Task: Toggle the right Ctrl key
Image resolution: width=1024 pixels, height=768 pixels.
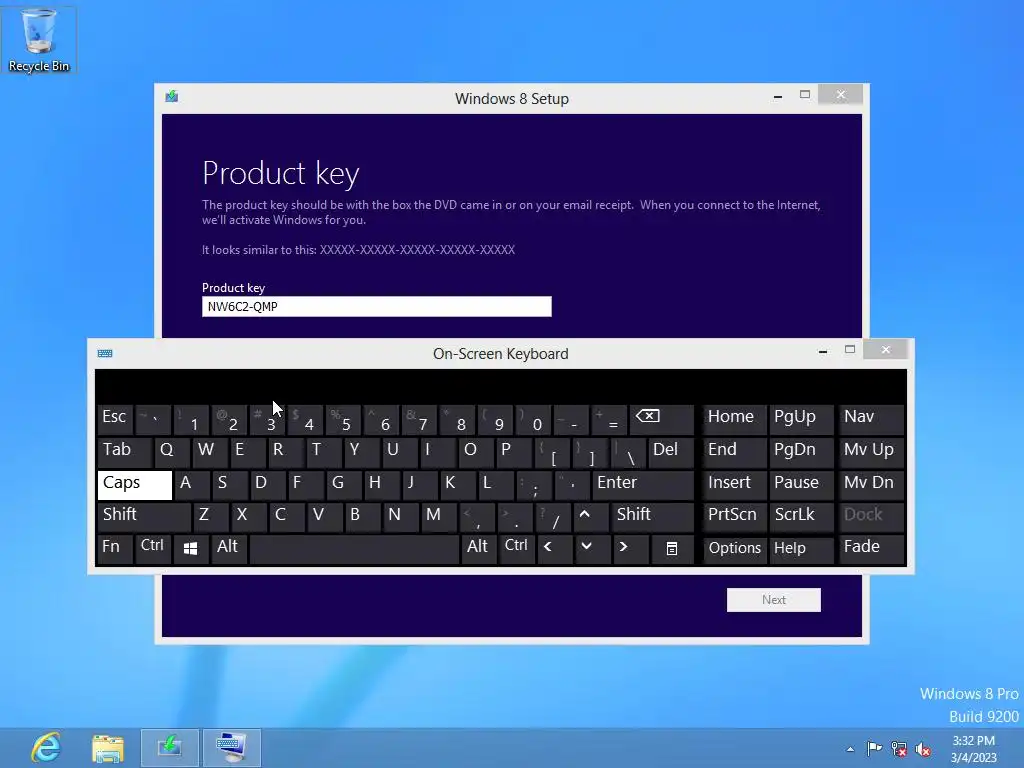Action: (517, 549)
